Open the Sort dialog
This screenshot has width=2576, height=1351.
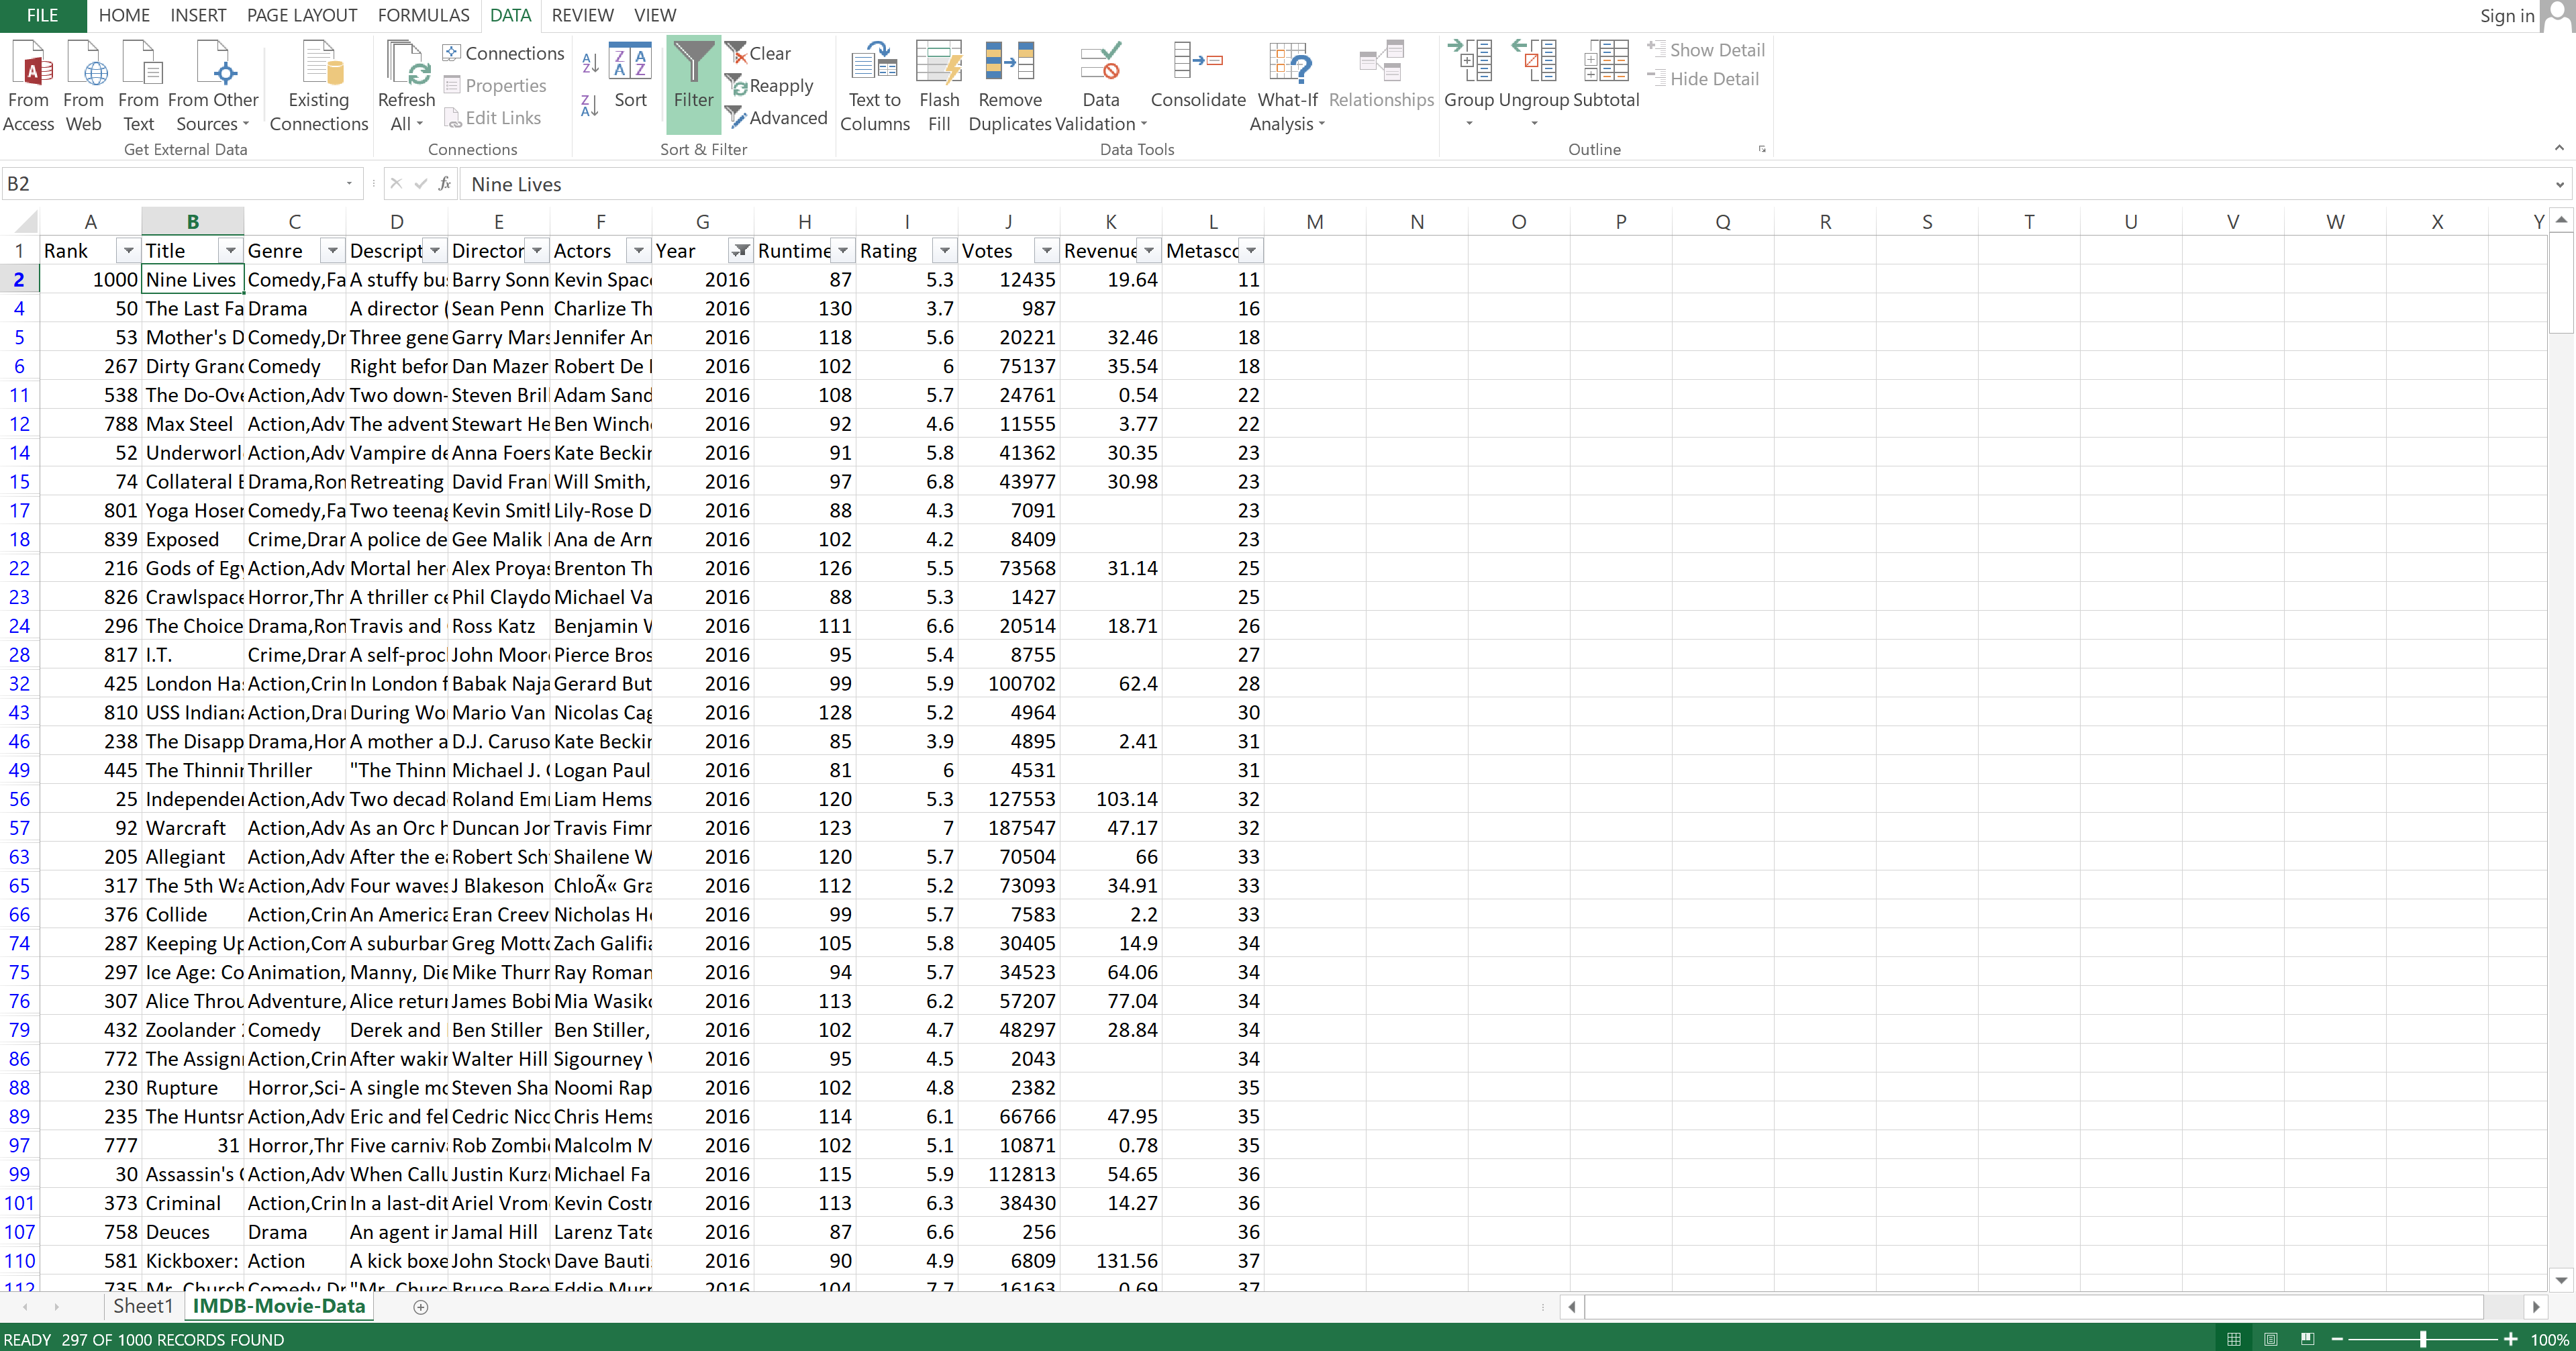631,76
